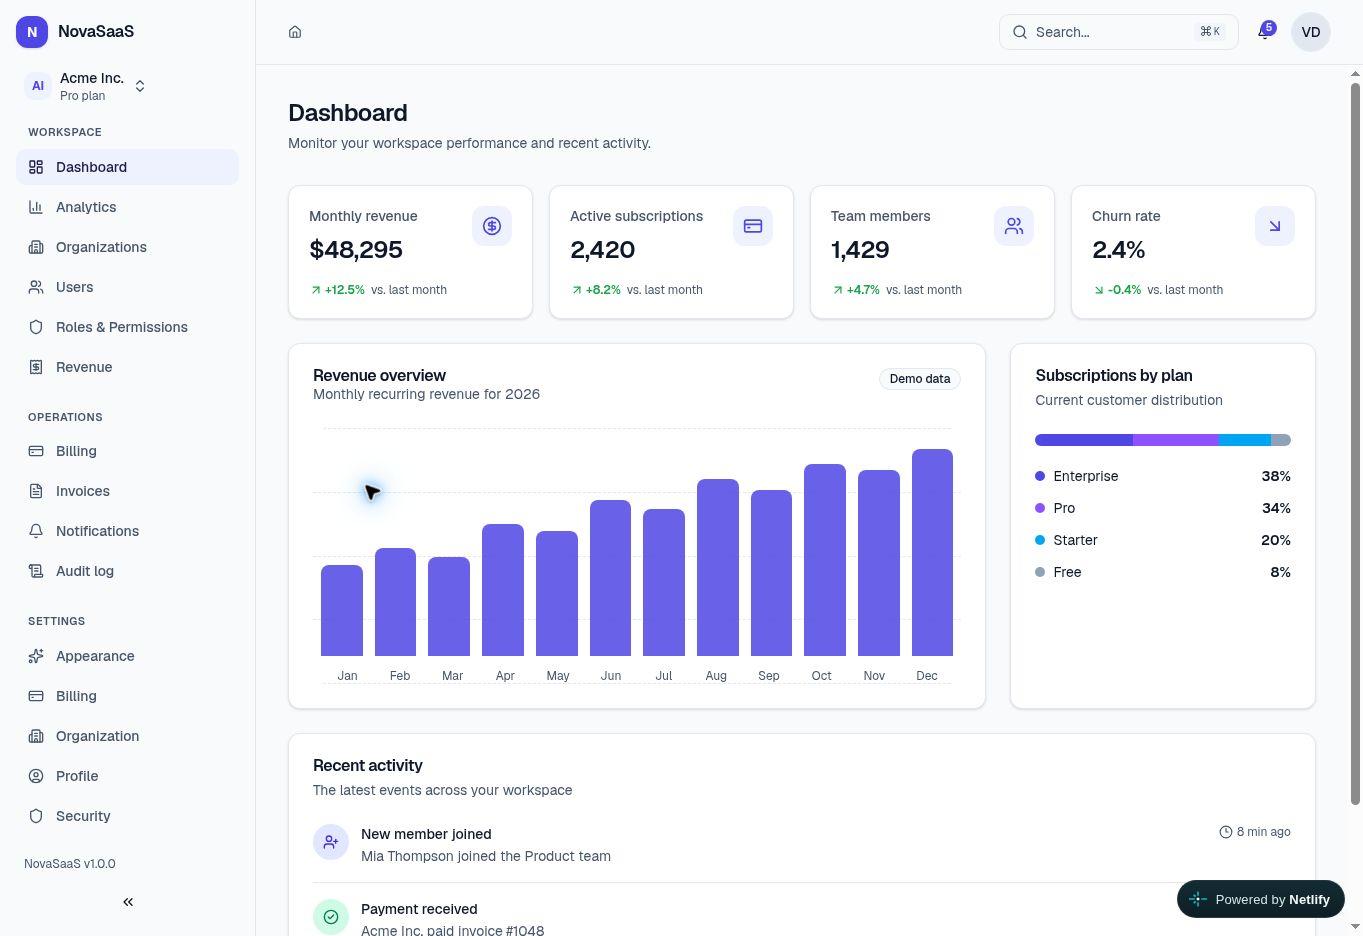Viewport: 1363px width, 936px height.
Task: Click Acme Inc. paid invoice #1048 text
Action: 452,930
